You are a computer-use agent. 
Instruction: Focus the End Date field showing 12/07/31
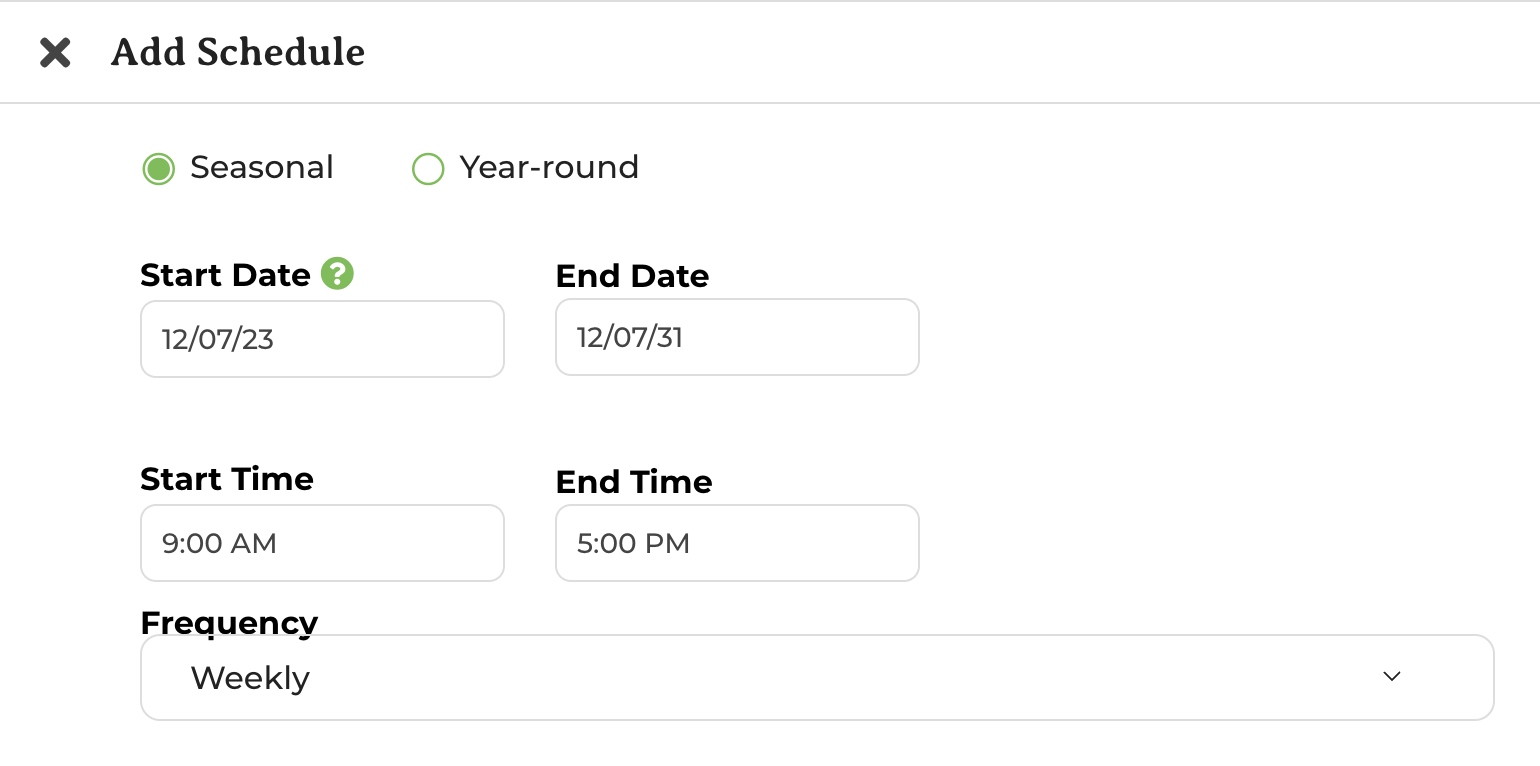click(x=737, y=337)
